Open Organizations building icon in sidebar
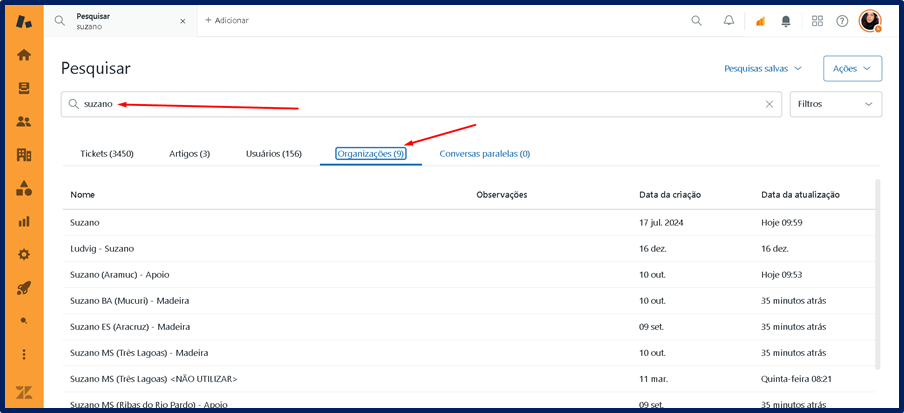 (x=24, y=155)
